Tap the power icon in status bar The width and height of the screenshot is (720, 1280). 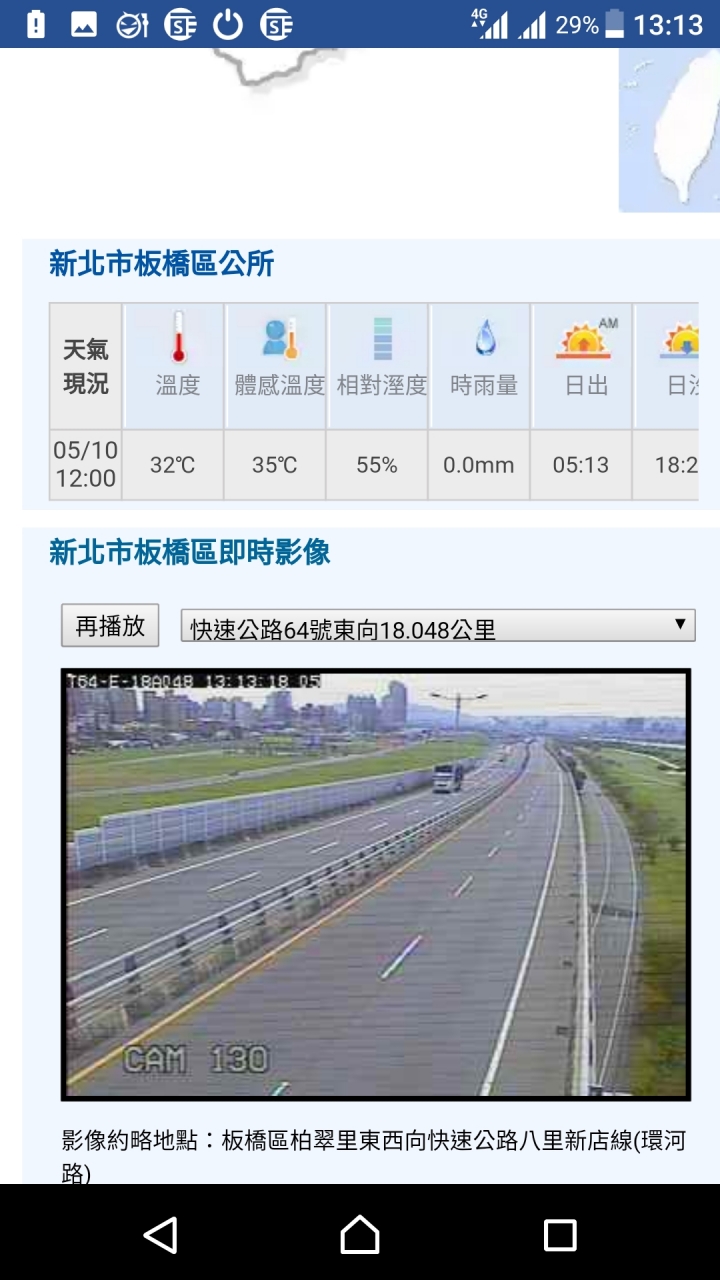pyautogui.click(x=228, y=24)
